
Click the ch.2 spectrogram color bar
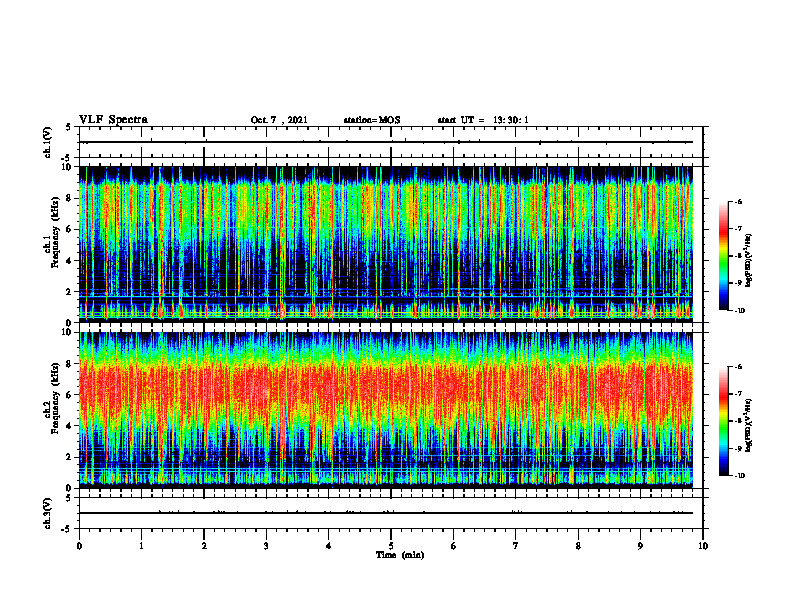(x=724, y=421)
